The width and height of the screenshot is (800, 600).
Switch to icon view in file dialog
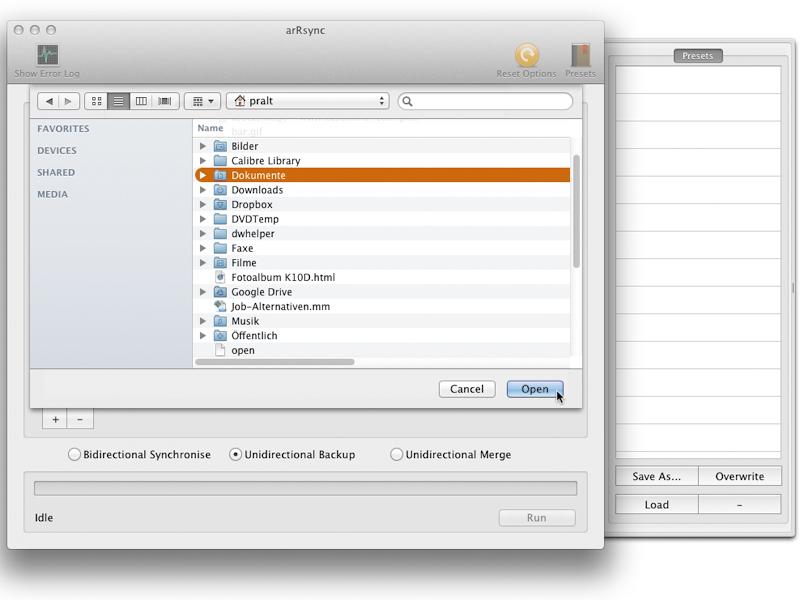[x=96, y=101]
